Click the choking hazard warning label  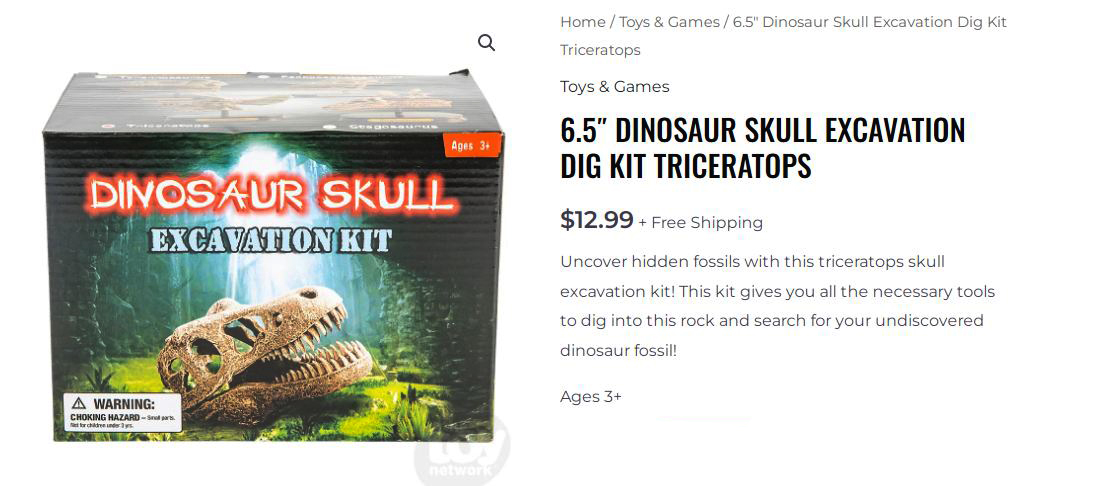tap(123, 413)
